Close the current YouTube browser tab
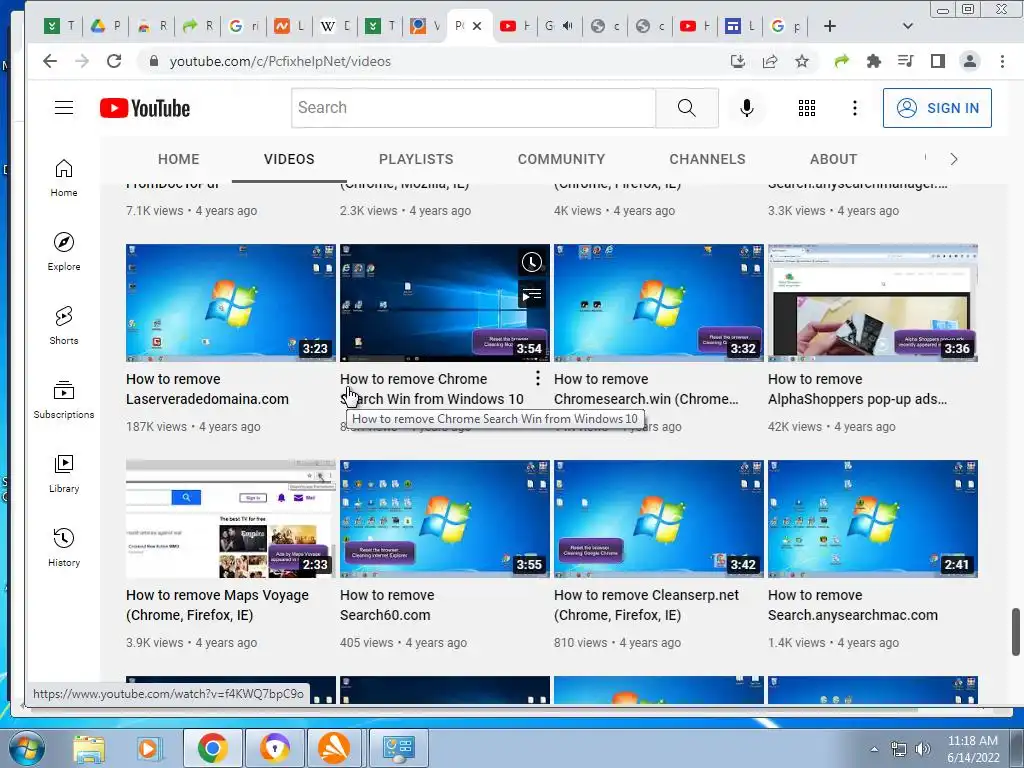The image size is (1024, 768). (x=477, y=26)
